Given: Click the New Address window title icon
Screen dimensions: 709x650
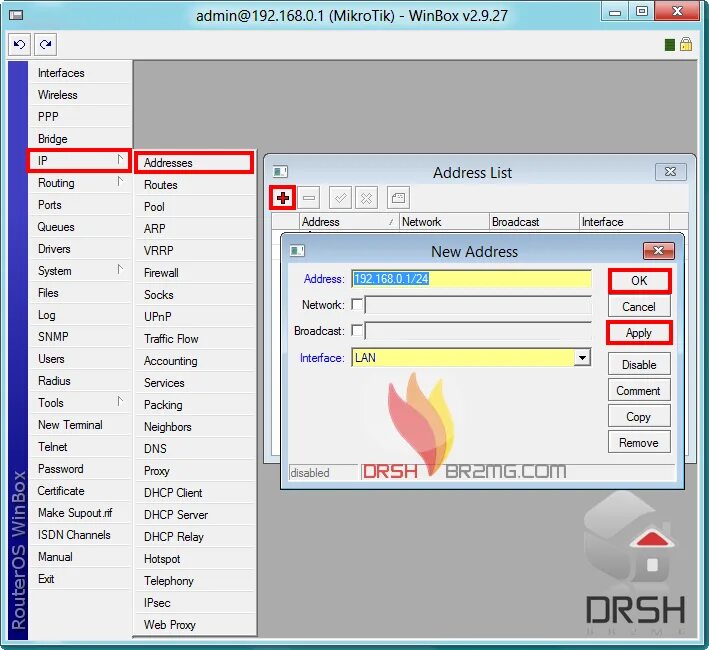Looking at the screenshot, I should tap(297, 250).
